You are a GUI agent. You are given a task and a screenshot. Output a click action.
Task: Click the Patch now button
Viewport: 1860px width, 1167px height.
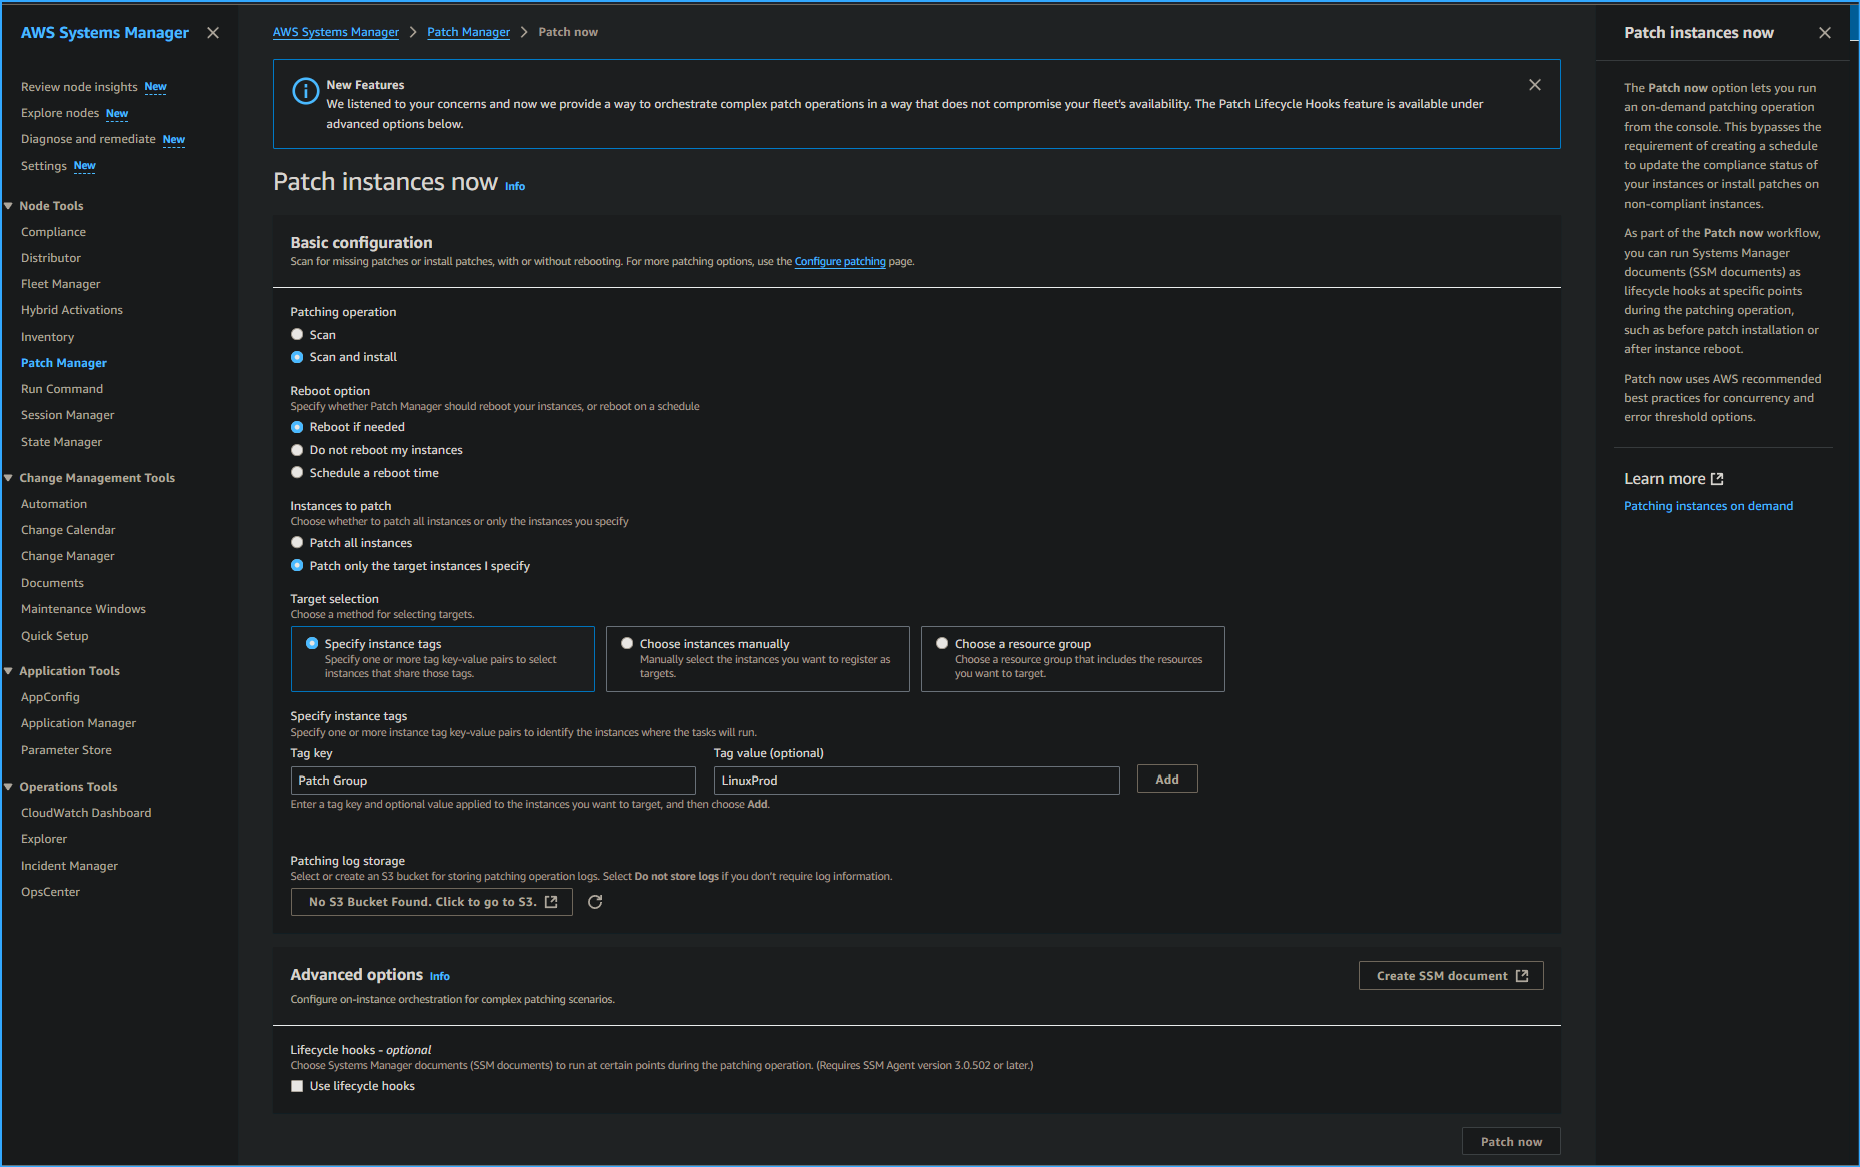(1511, 1141)
